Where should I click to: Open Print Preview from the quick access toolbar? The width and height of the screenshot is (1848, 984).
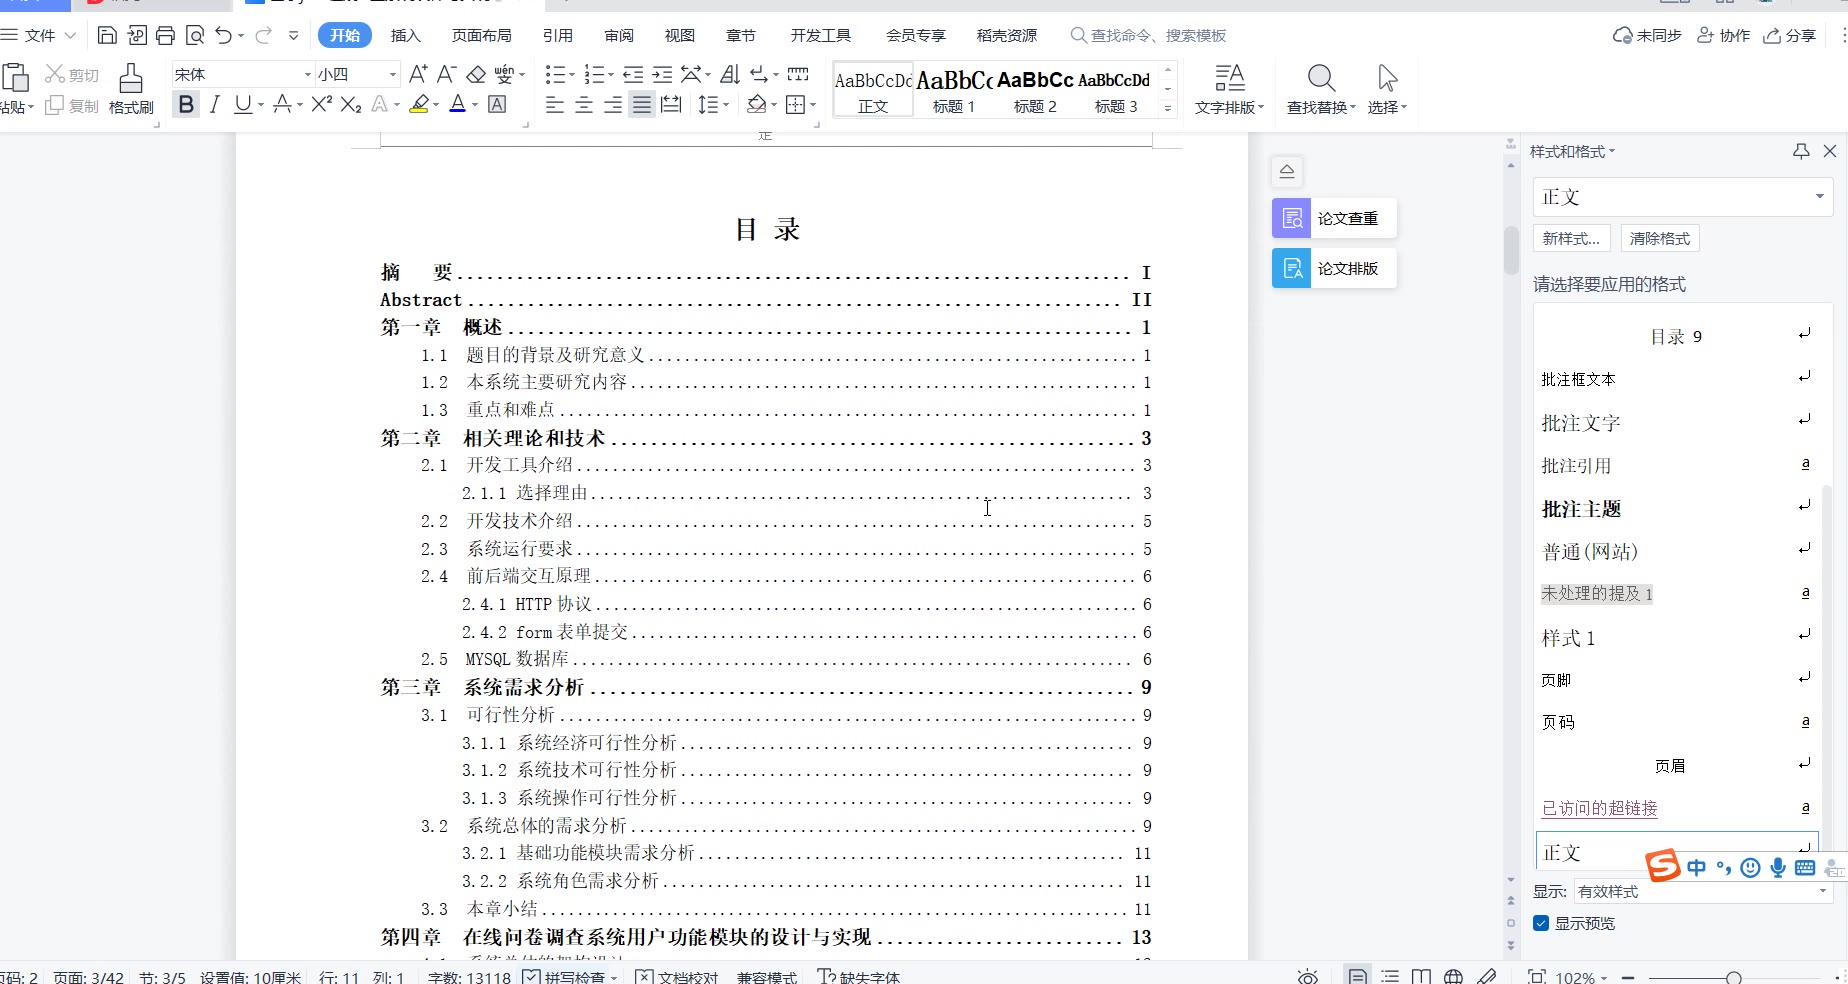pos(195,36)
